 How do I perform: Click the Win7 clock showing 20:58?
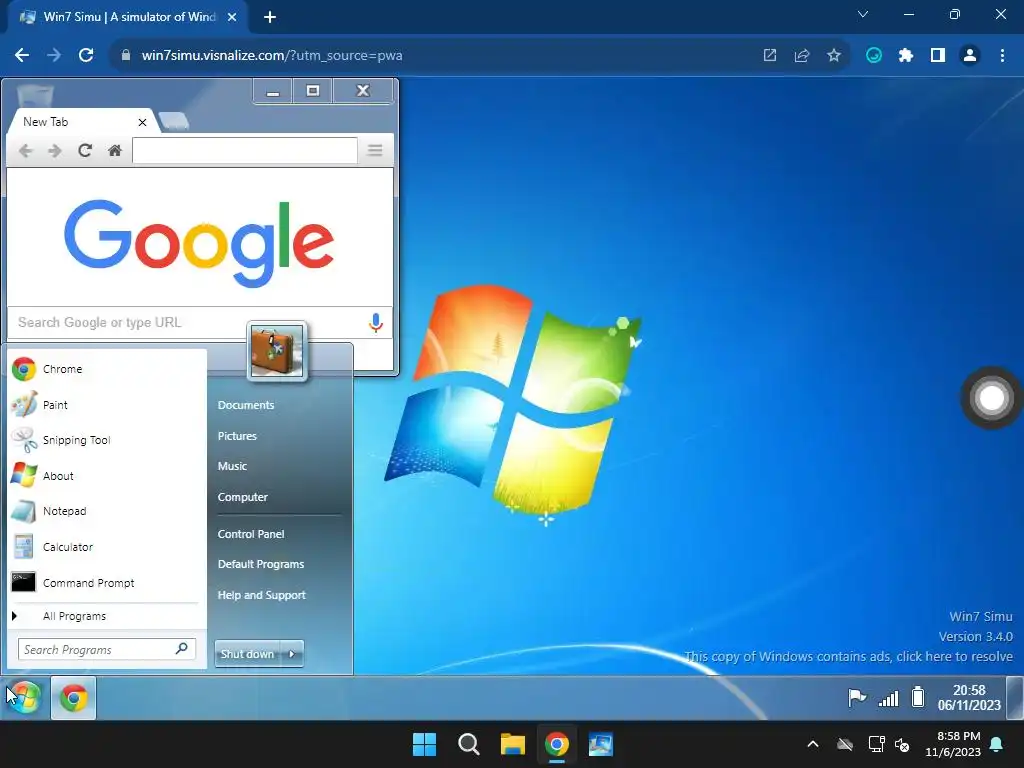pyautogui.click(x=969, y=697)
